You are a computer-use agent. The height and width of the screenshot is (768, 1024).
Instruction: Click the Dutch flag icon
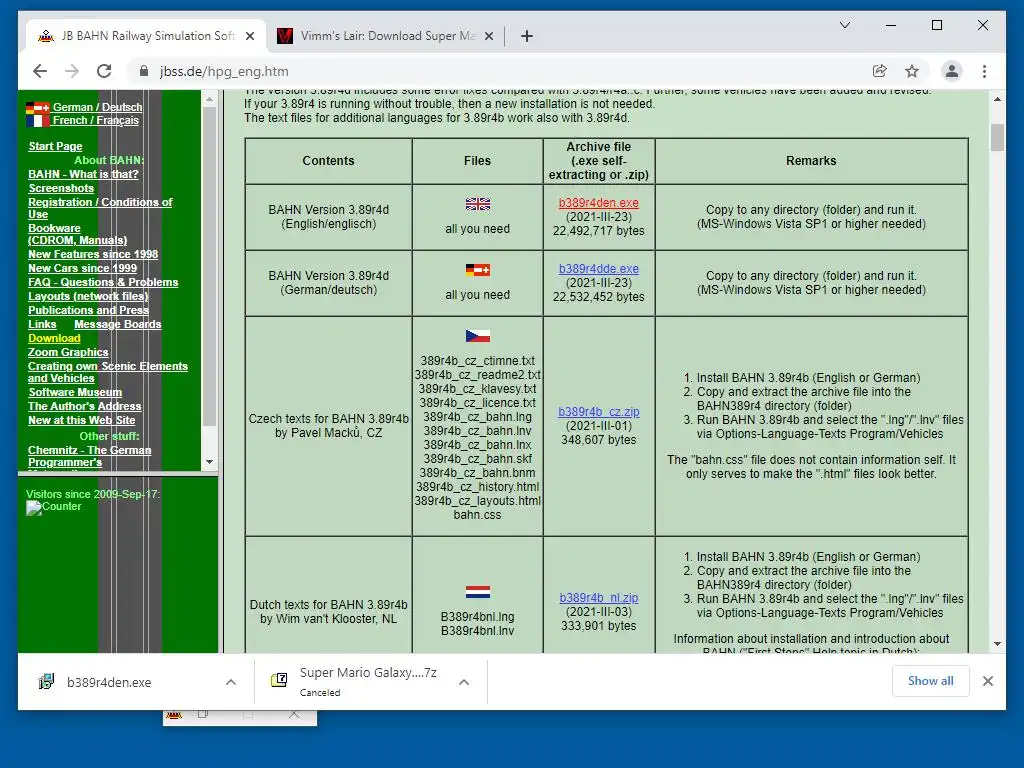point(477,592)
